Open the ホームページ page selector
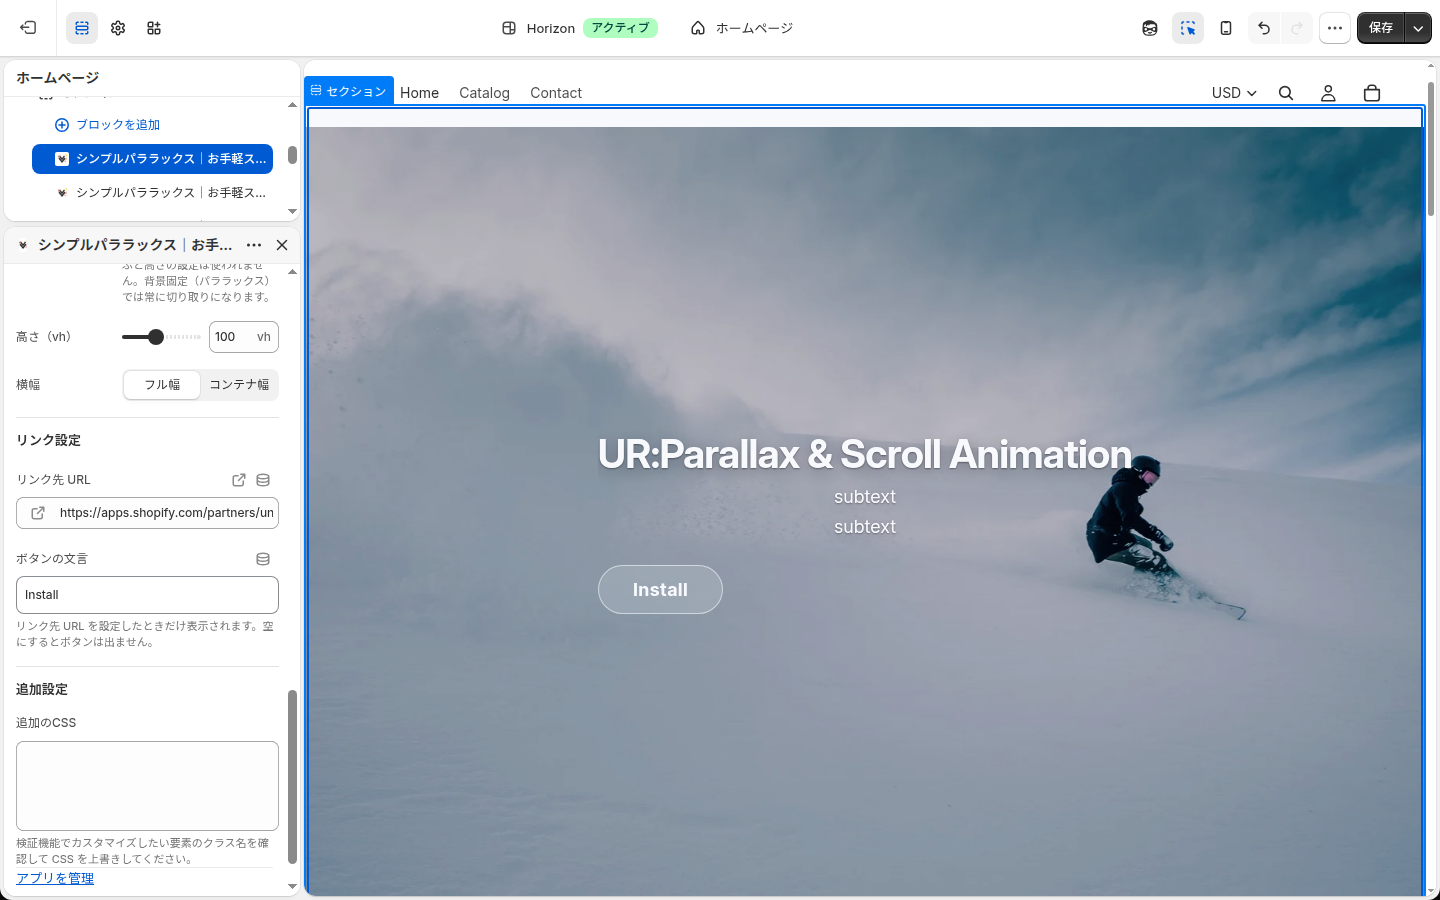 point(742,28)
